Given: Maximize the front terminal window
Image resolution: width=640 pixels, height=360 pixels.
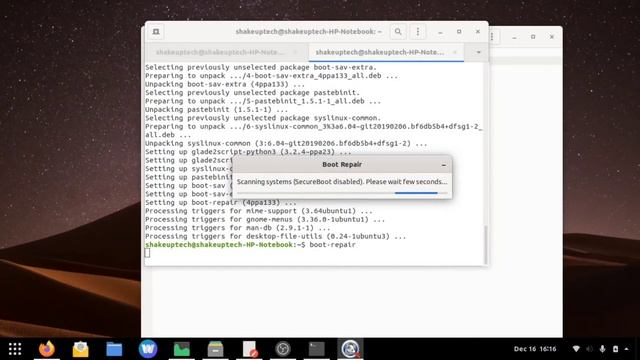Looking at the screenshot, I should pos(459,31).
